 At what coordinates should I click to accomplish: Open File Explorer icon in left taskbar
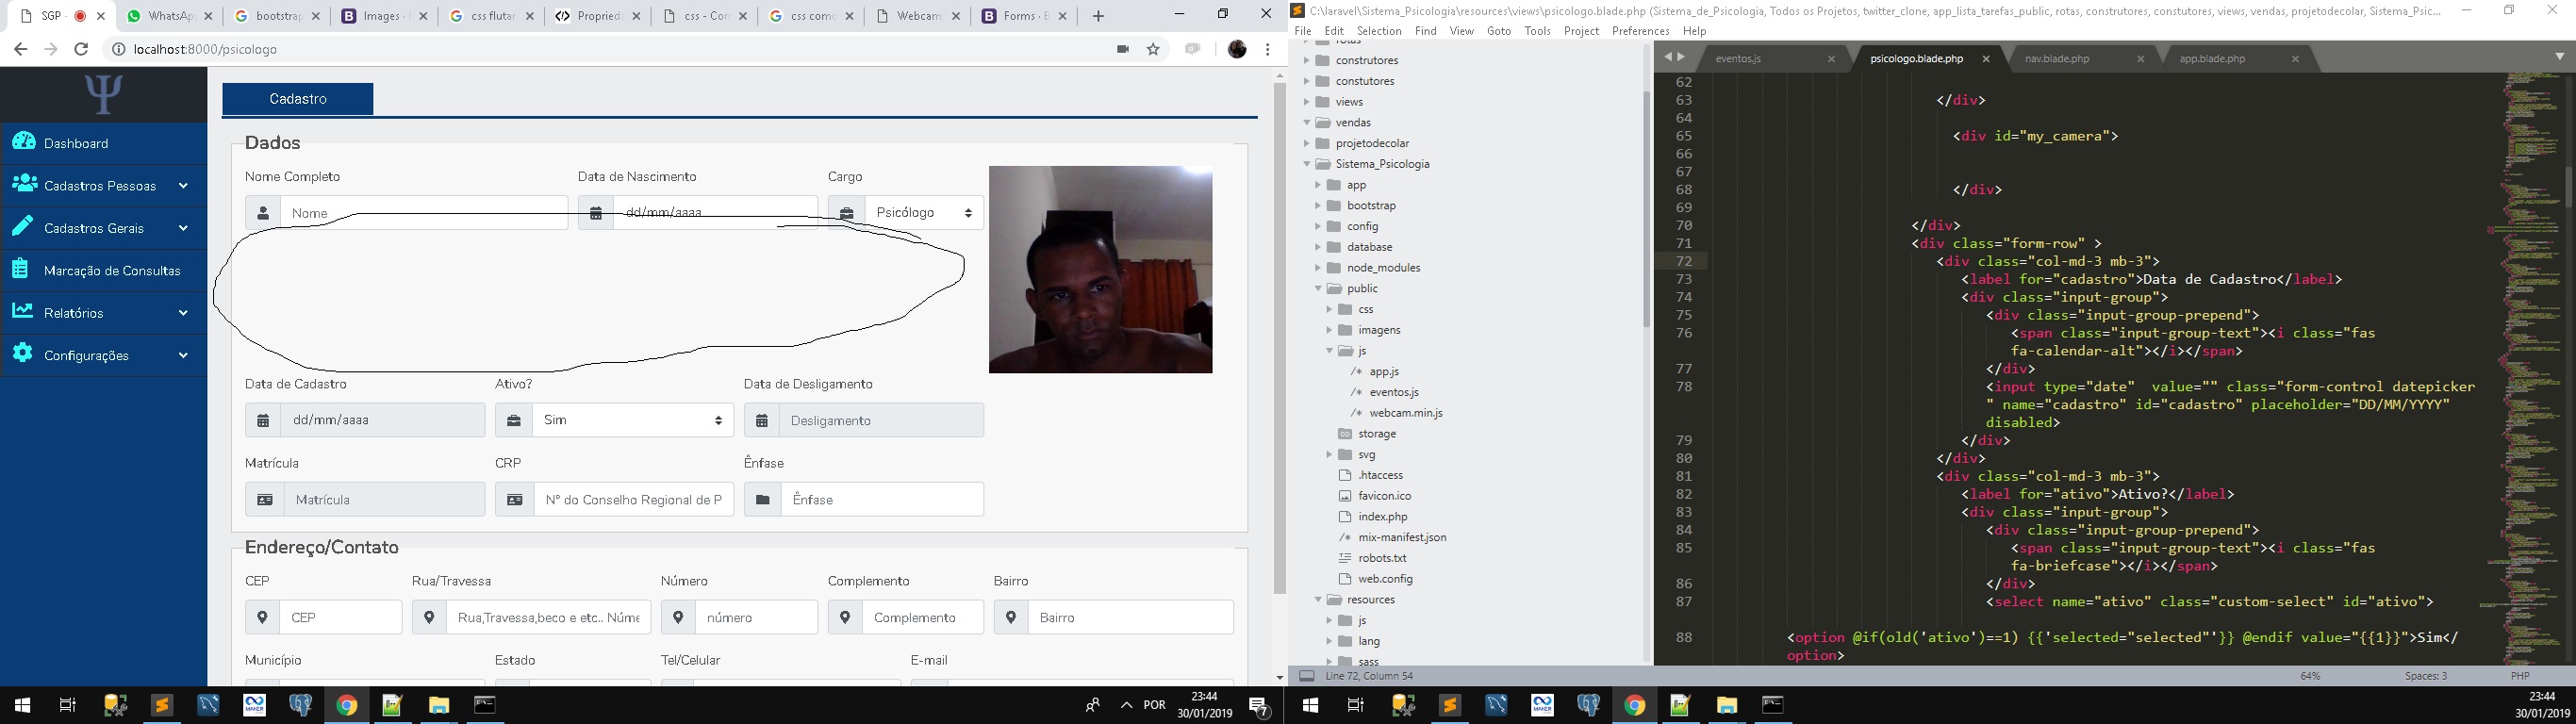[438, 705]
